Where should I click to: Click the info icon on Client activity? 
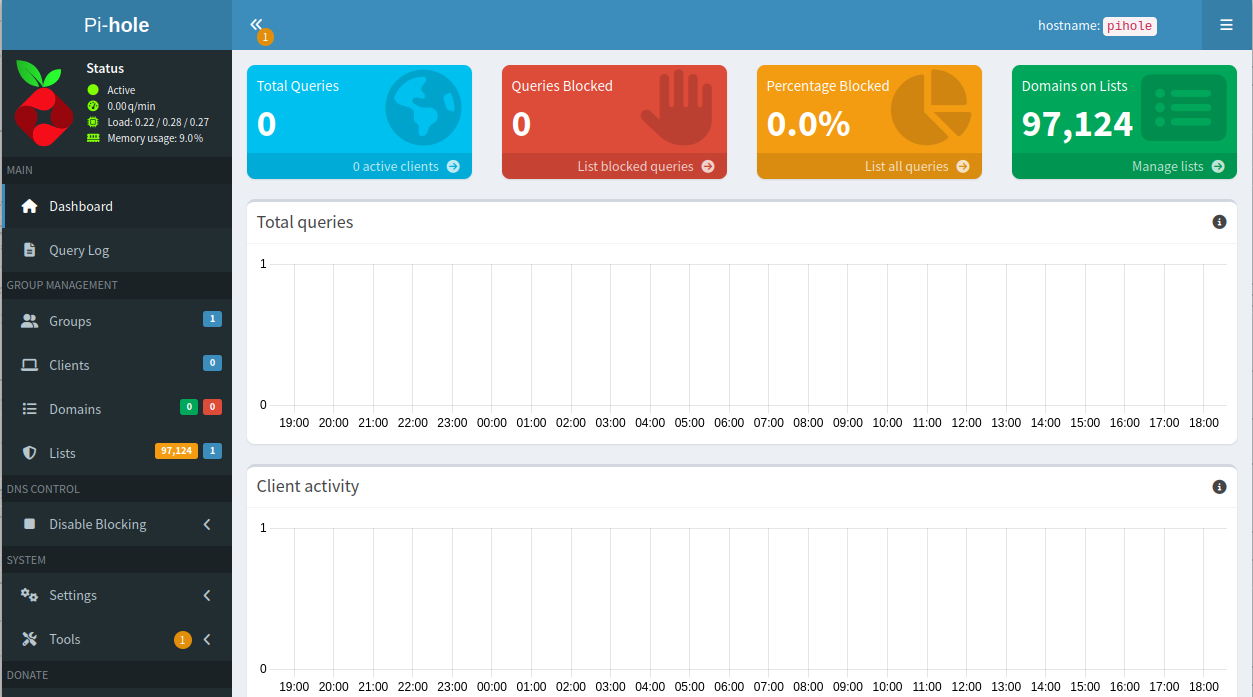pos(1219,486)
